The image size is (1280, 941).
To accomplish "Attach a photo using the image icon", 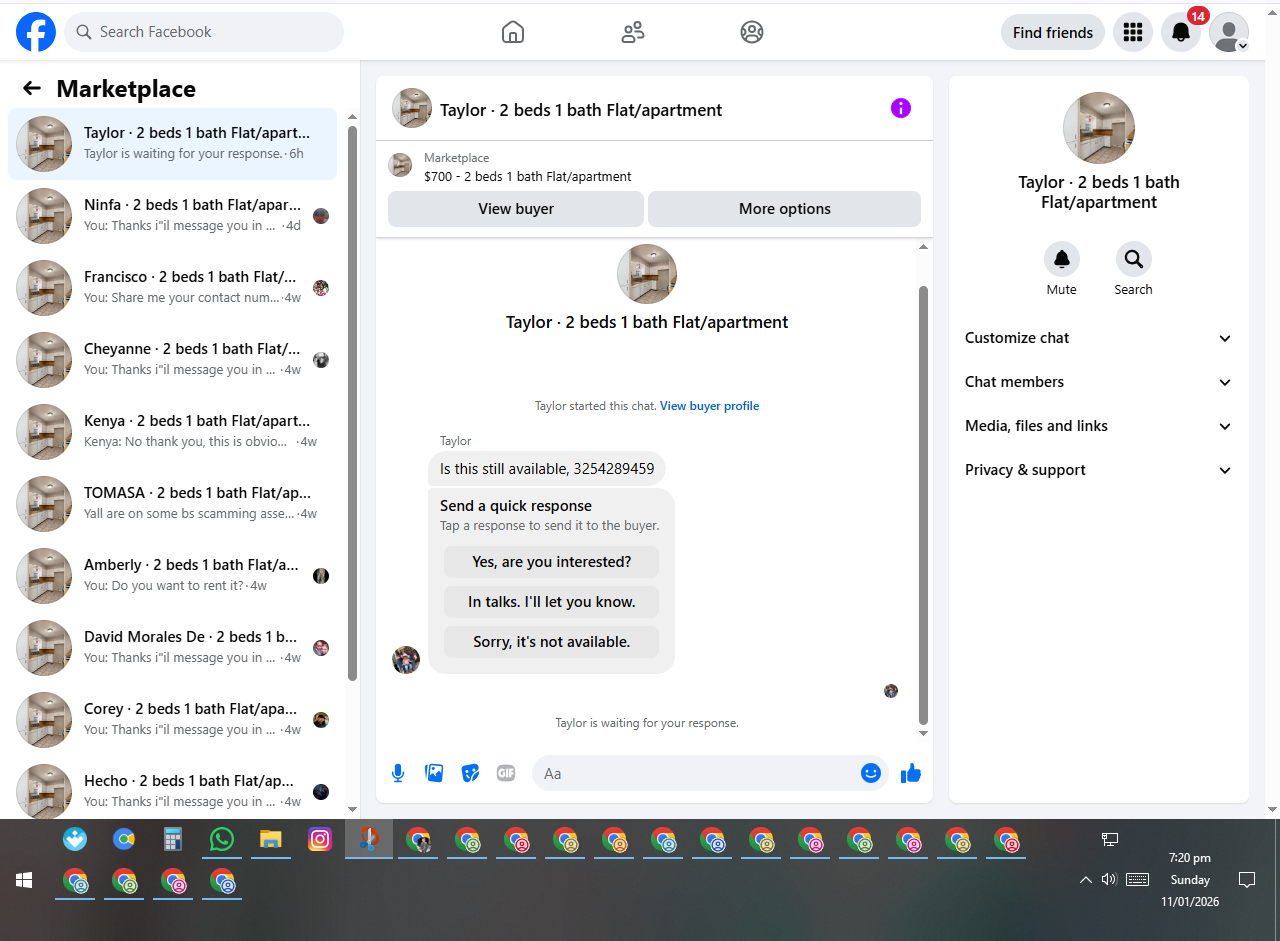I will [x=434, y=773].
